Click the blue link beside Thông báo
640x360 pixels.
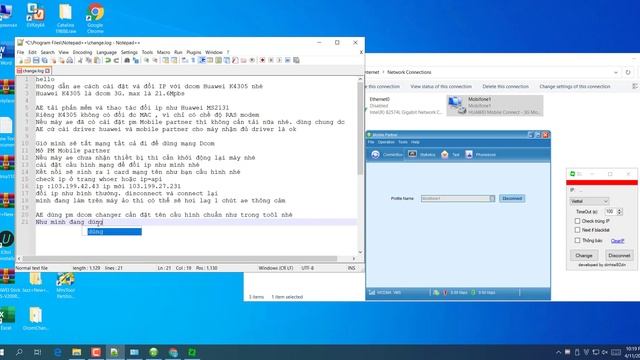[617, 241]
